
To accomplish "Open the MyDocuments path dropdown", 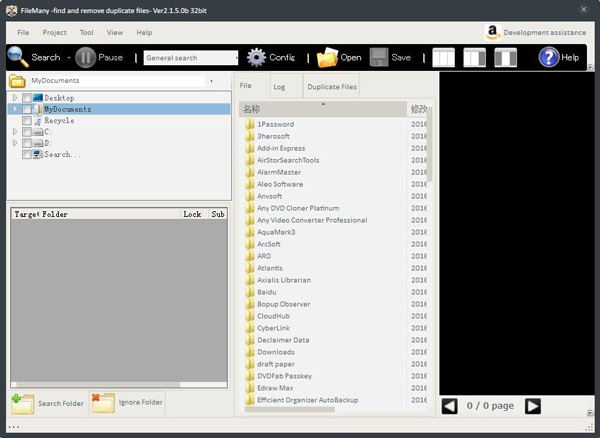I will (211, 81).
